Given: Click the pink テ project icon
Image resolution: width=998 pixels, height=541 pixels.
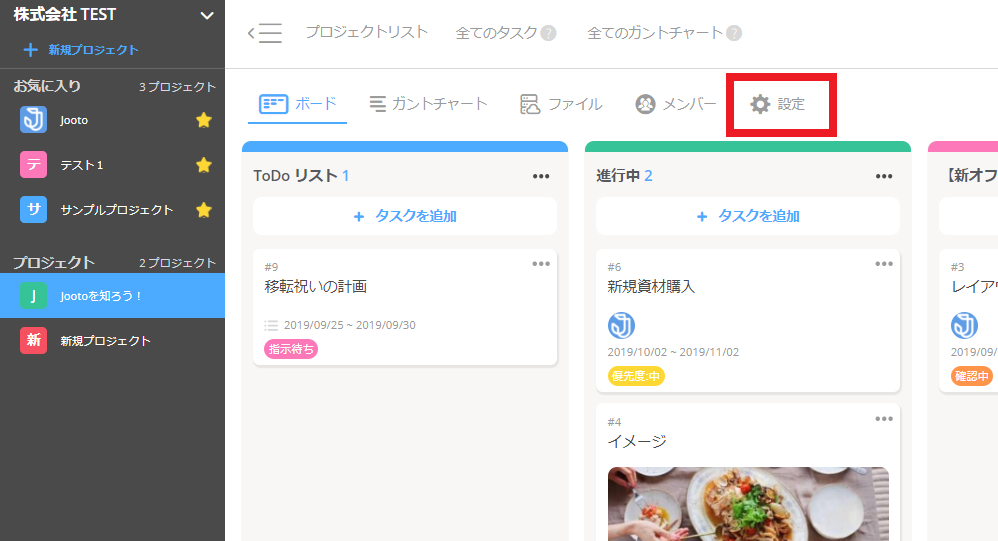Looking at the screenshot, I should click(33, 164).
